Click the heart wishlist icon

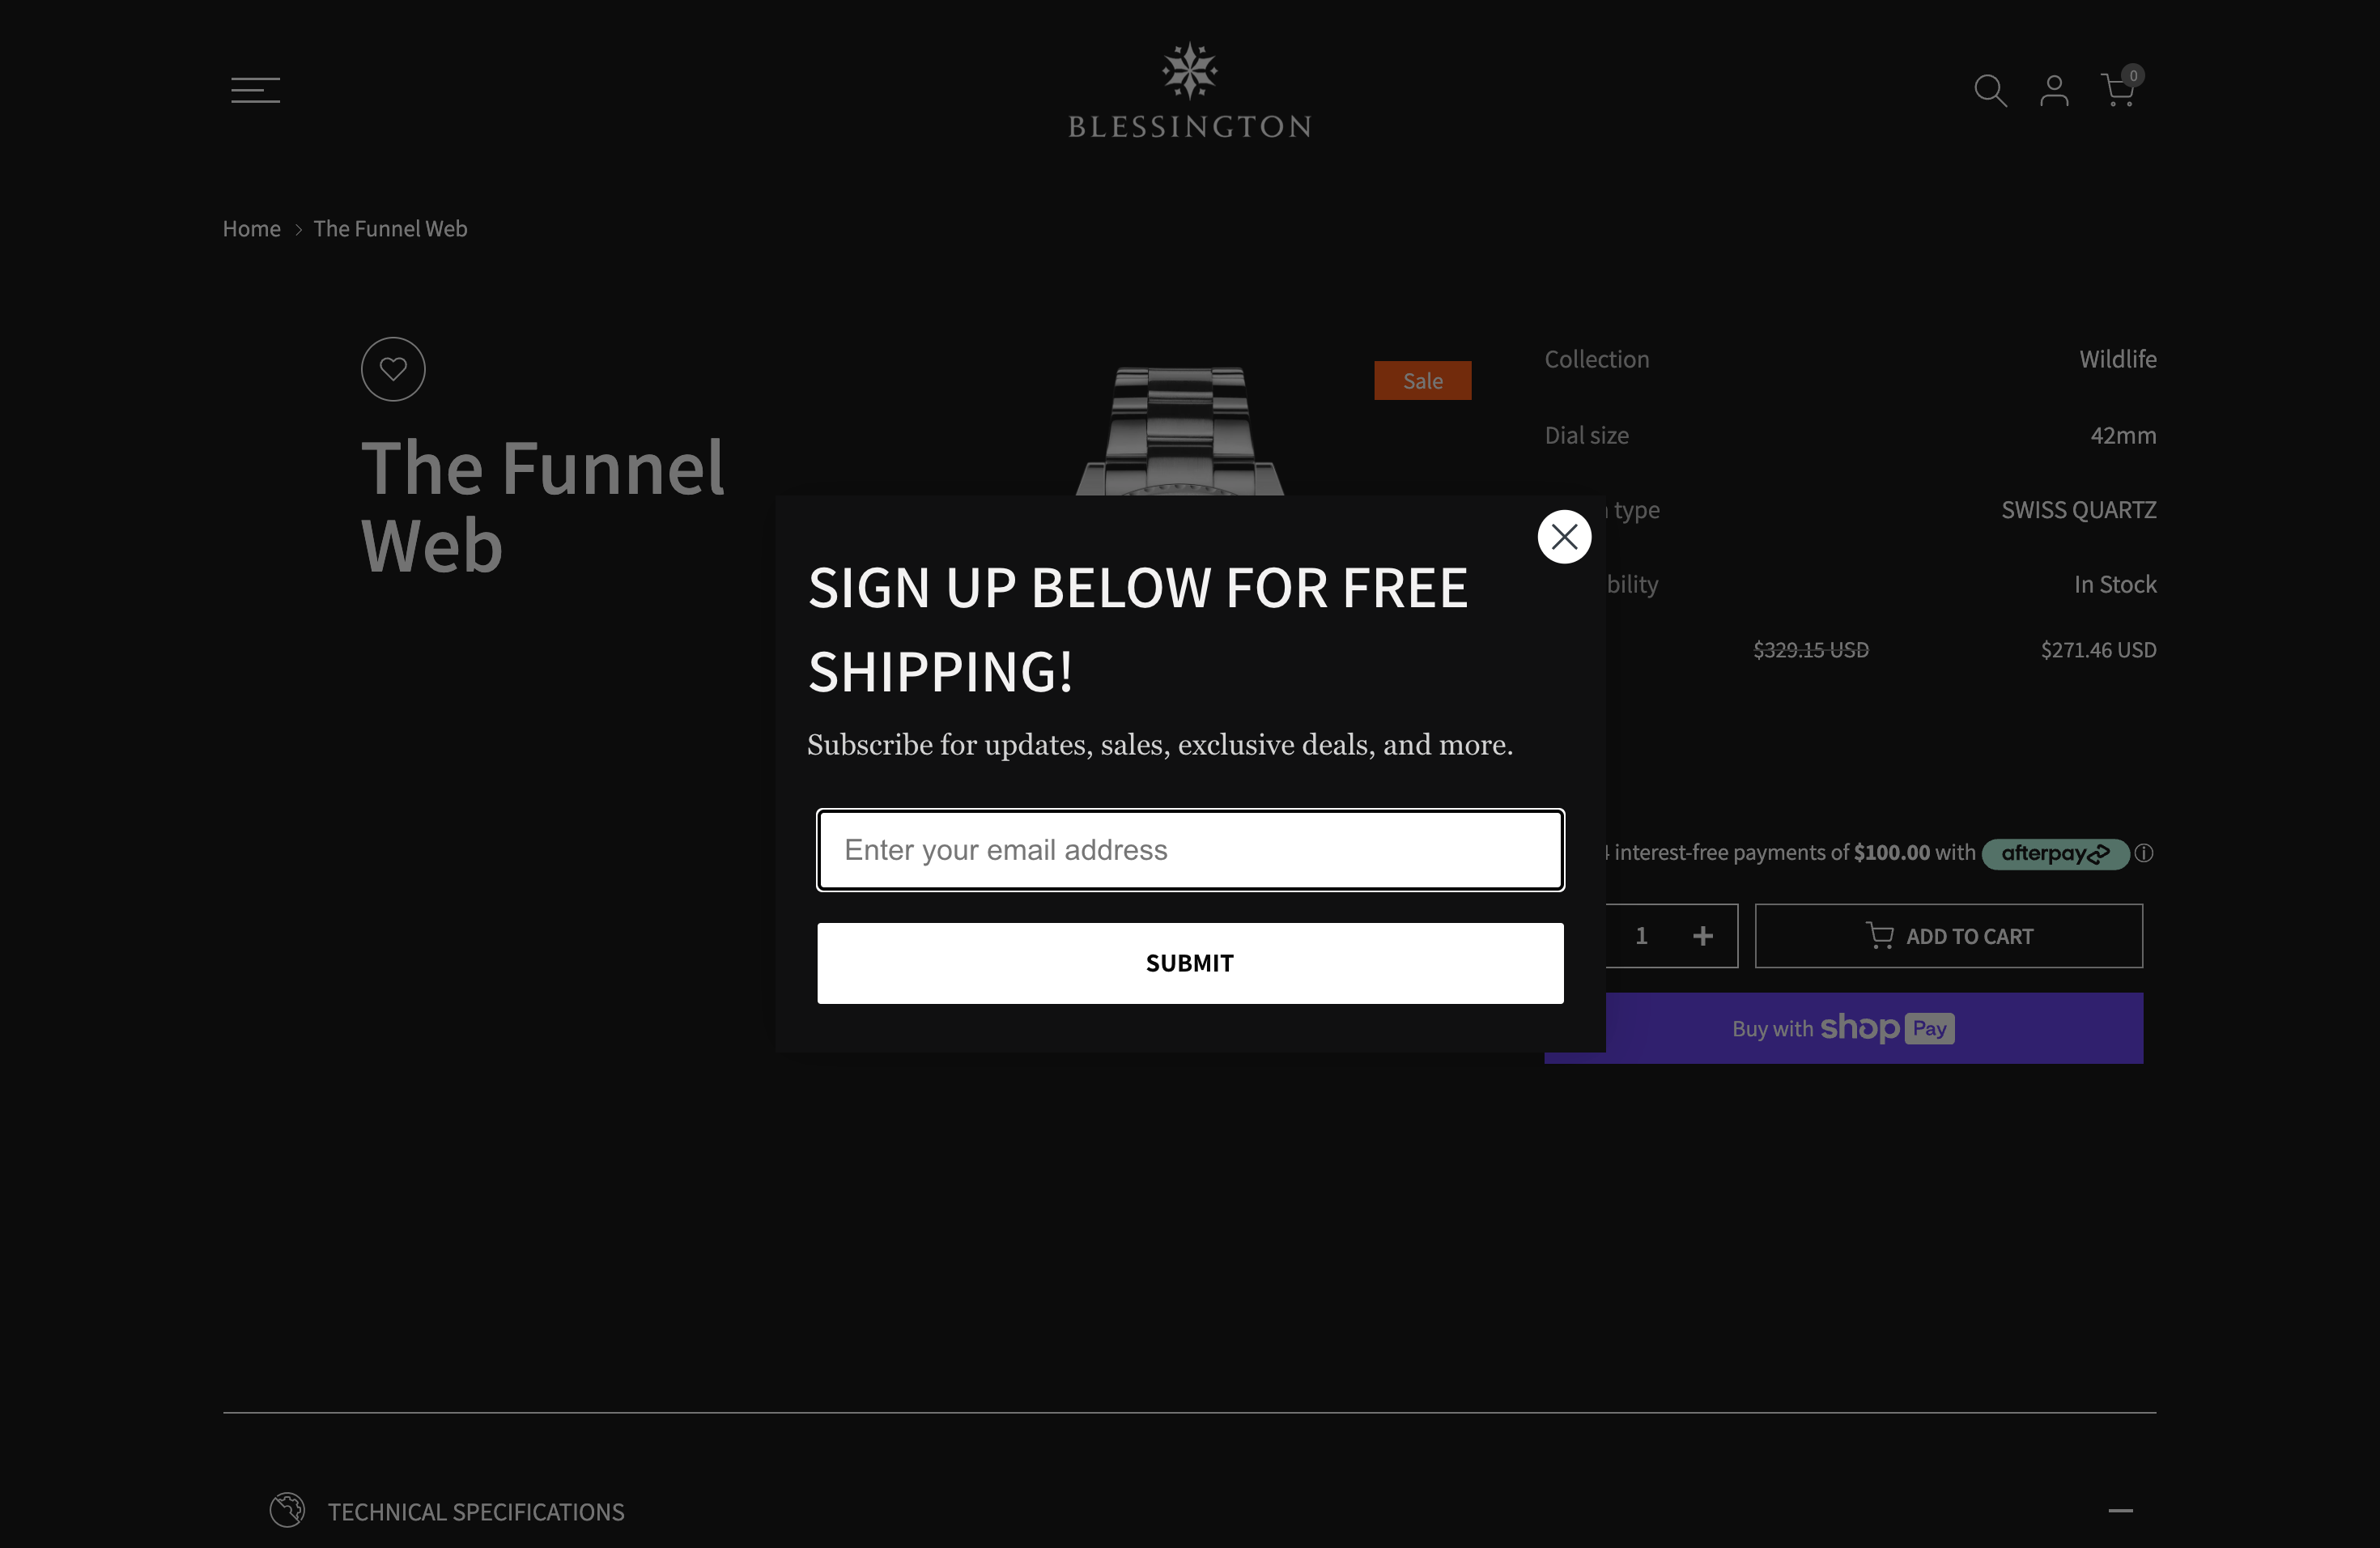[x=393, y=369]
